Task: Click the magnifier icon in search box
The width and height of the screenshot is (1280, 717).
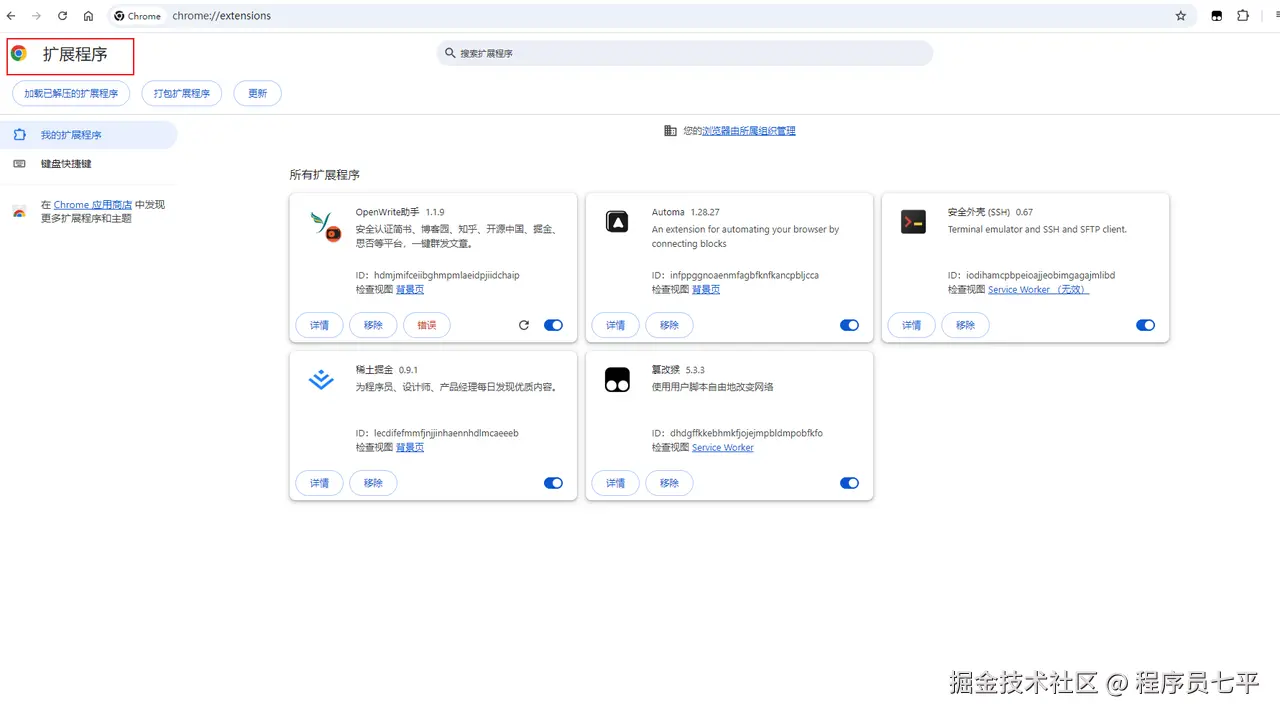Action: click(x=450, y=53)
